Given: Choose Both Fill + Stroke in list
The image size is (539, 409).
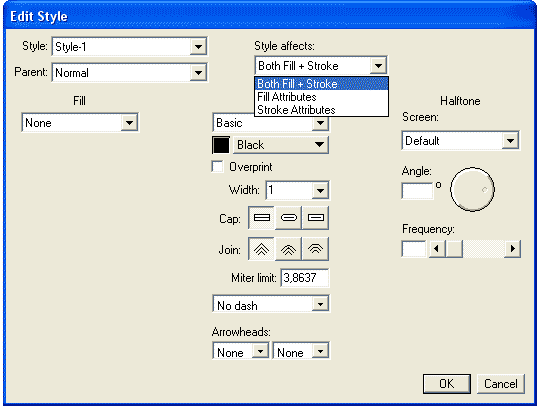Looking at the screenshot, I should [321, 84].
